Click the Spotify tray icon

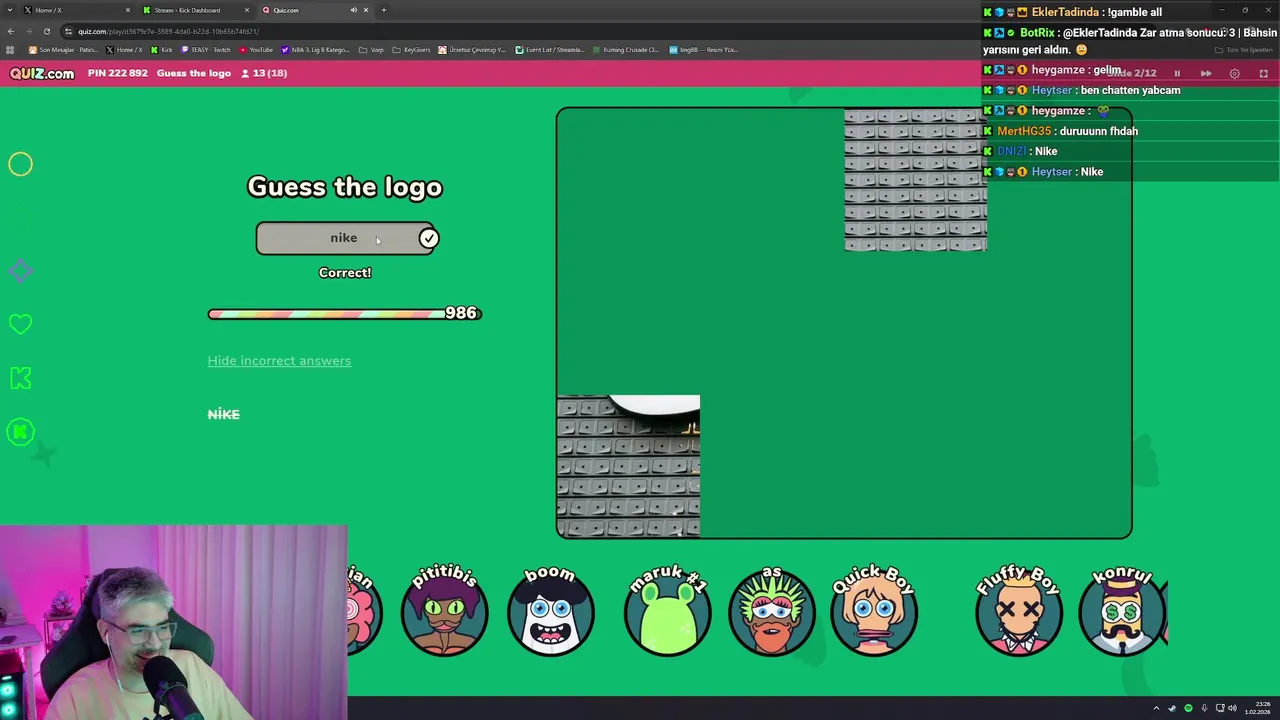click(1188, 708)
